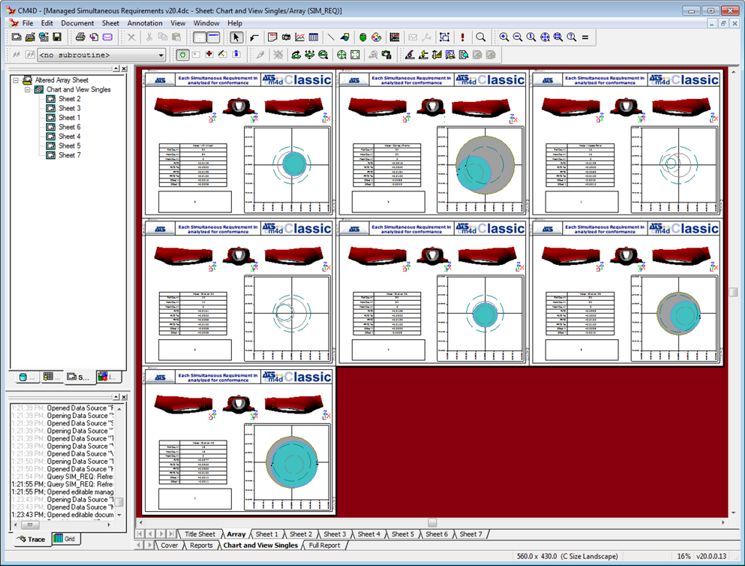Click the green expand-to-fit box icon
Image resolution: width=745 pixels, height=566 pixels.
pyautogui.click(x=355, y=55)
